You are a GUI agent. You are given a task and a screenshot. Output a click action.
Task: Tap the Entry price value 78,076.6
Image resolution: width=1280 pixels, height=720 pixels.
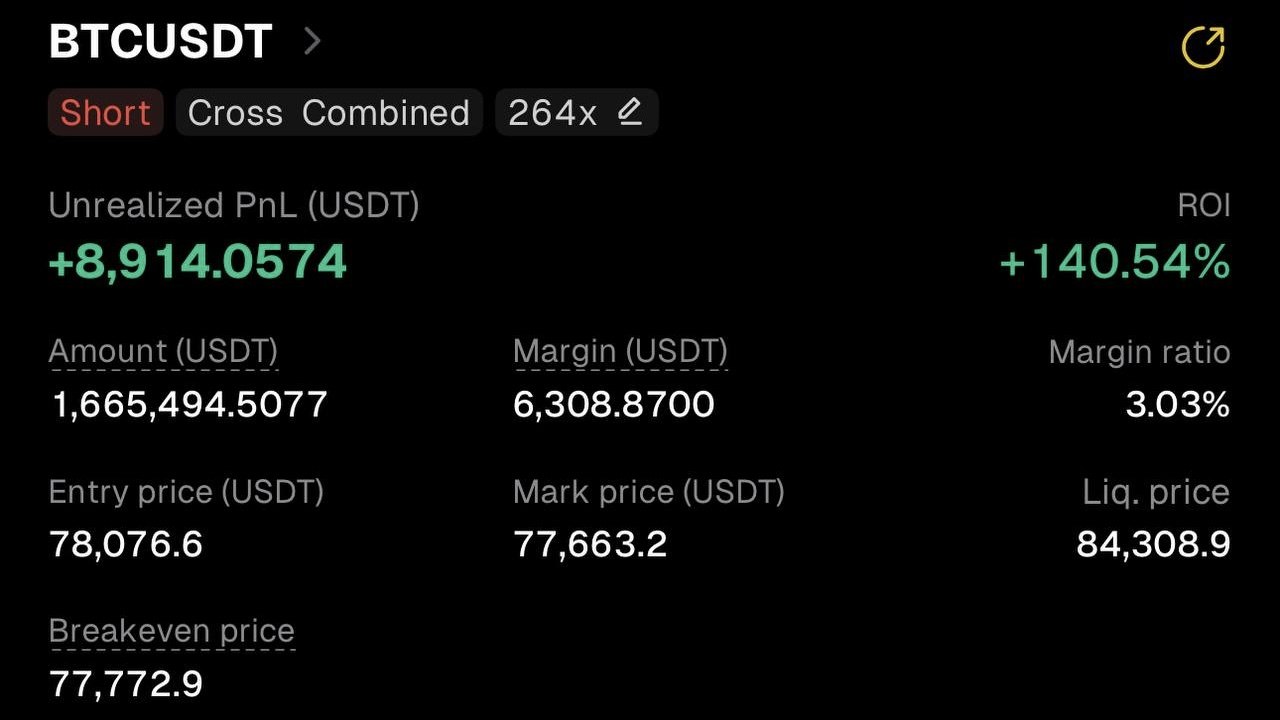(x=126, y=544)
